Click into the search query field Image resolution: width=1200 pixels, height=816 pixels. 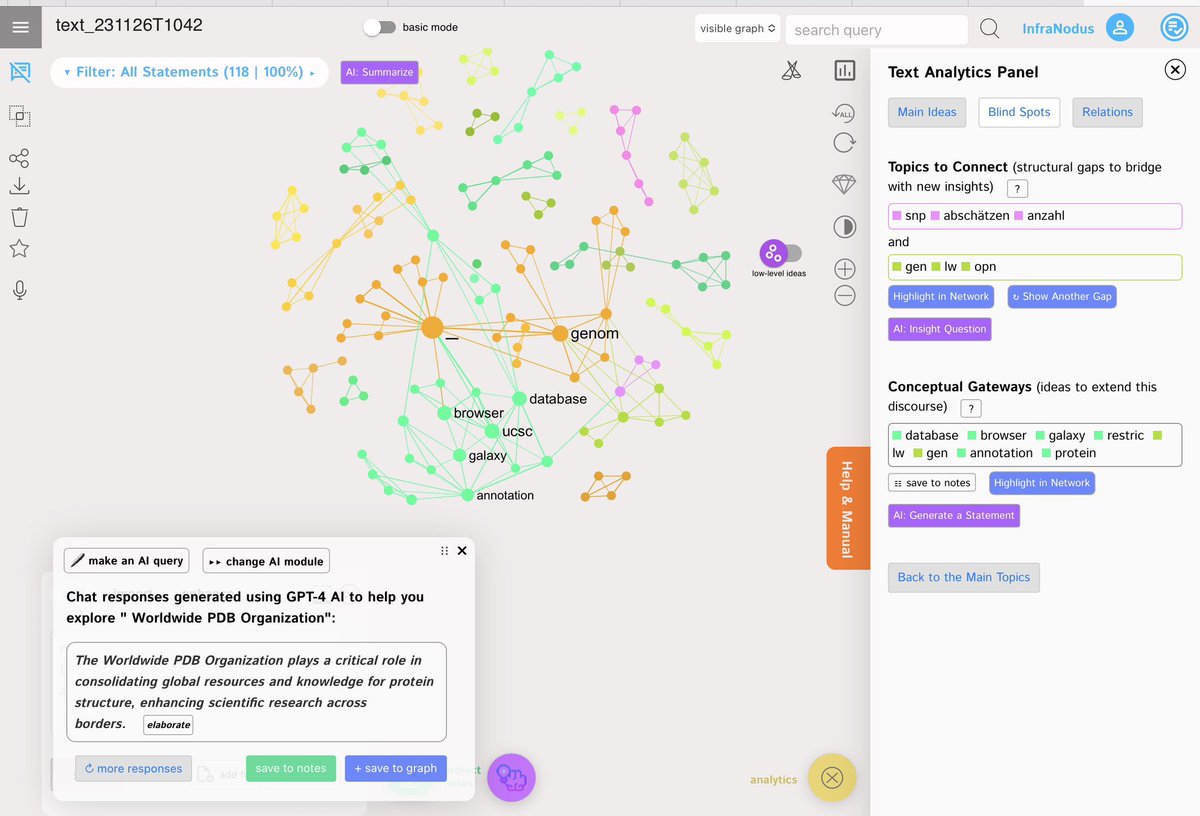pyautogui.click(x=877, y=29)
